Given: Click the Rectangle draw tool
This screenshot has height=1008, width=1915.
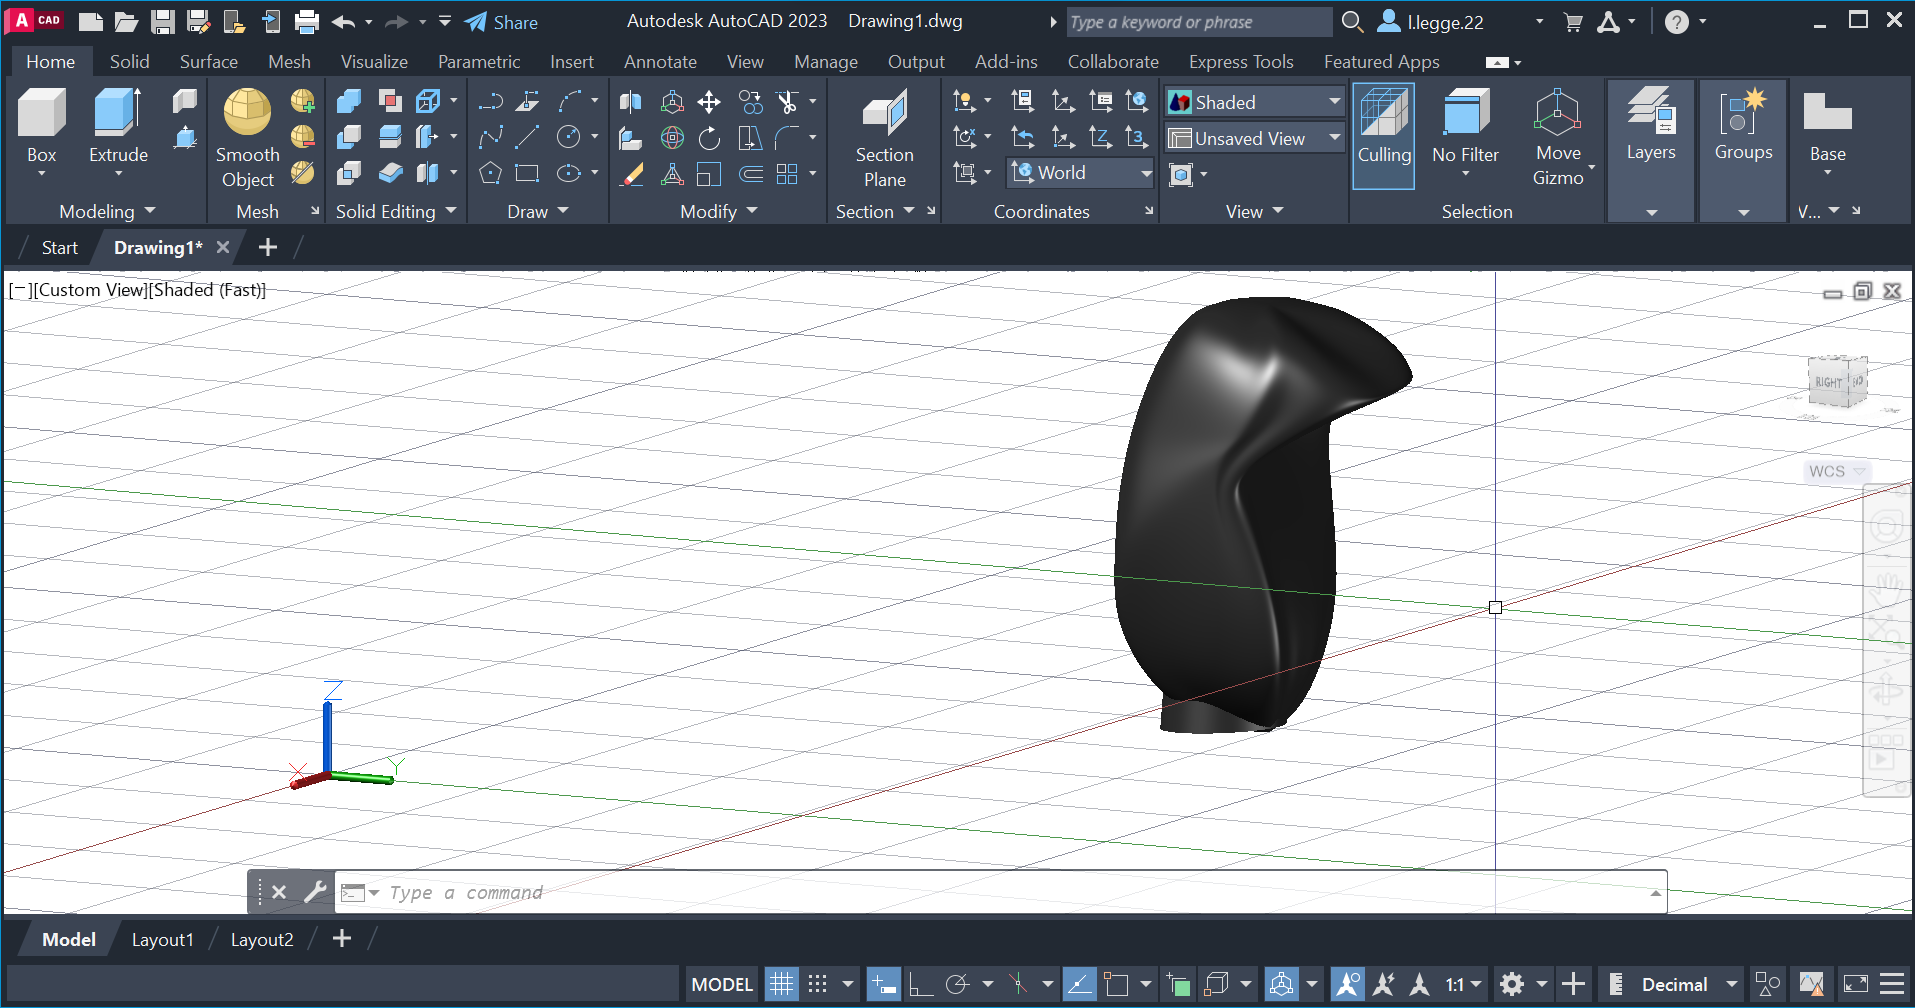Looking at the screenshot, I should pos(528,174).
